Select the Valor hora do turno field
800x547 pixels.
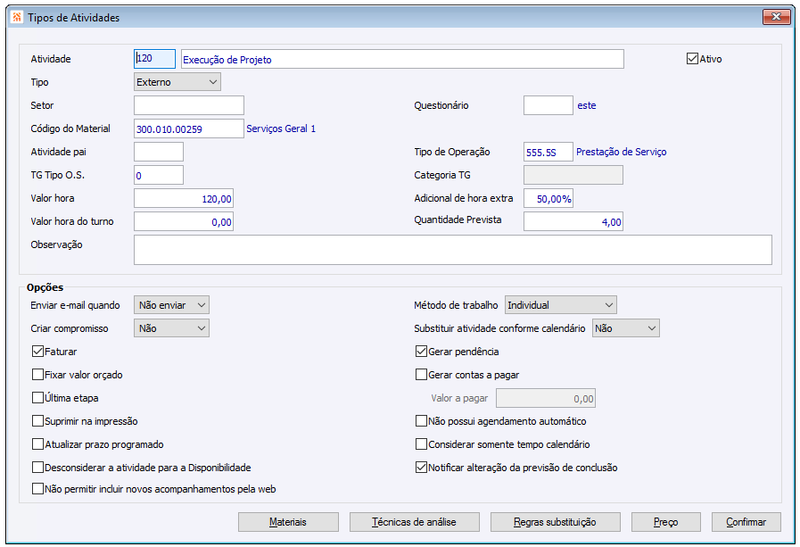pyautogui.click(x=184, y=221)
